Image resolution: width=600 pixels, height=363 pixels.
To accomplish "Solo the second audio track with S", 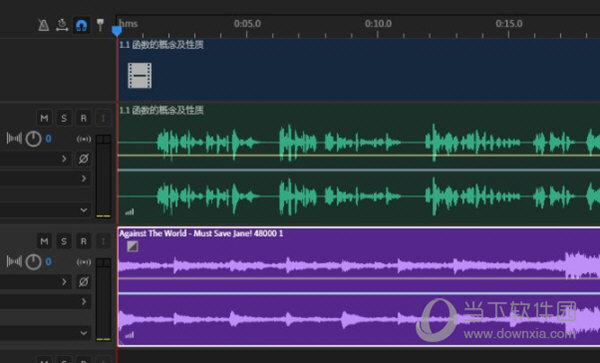I will pyautogui.click(x=64, y=241).
